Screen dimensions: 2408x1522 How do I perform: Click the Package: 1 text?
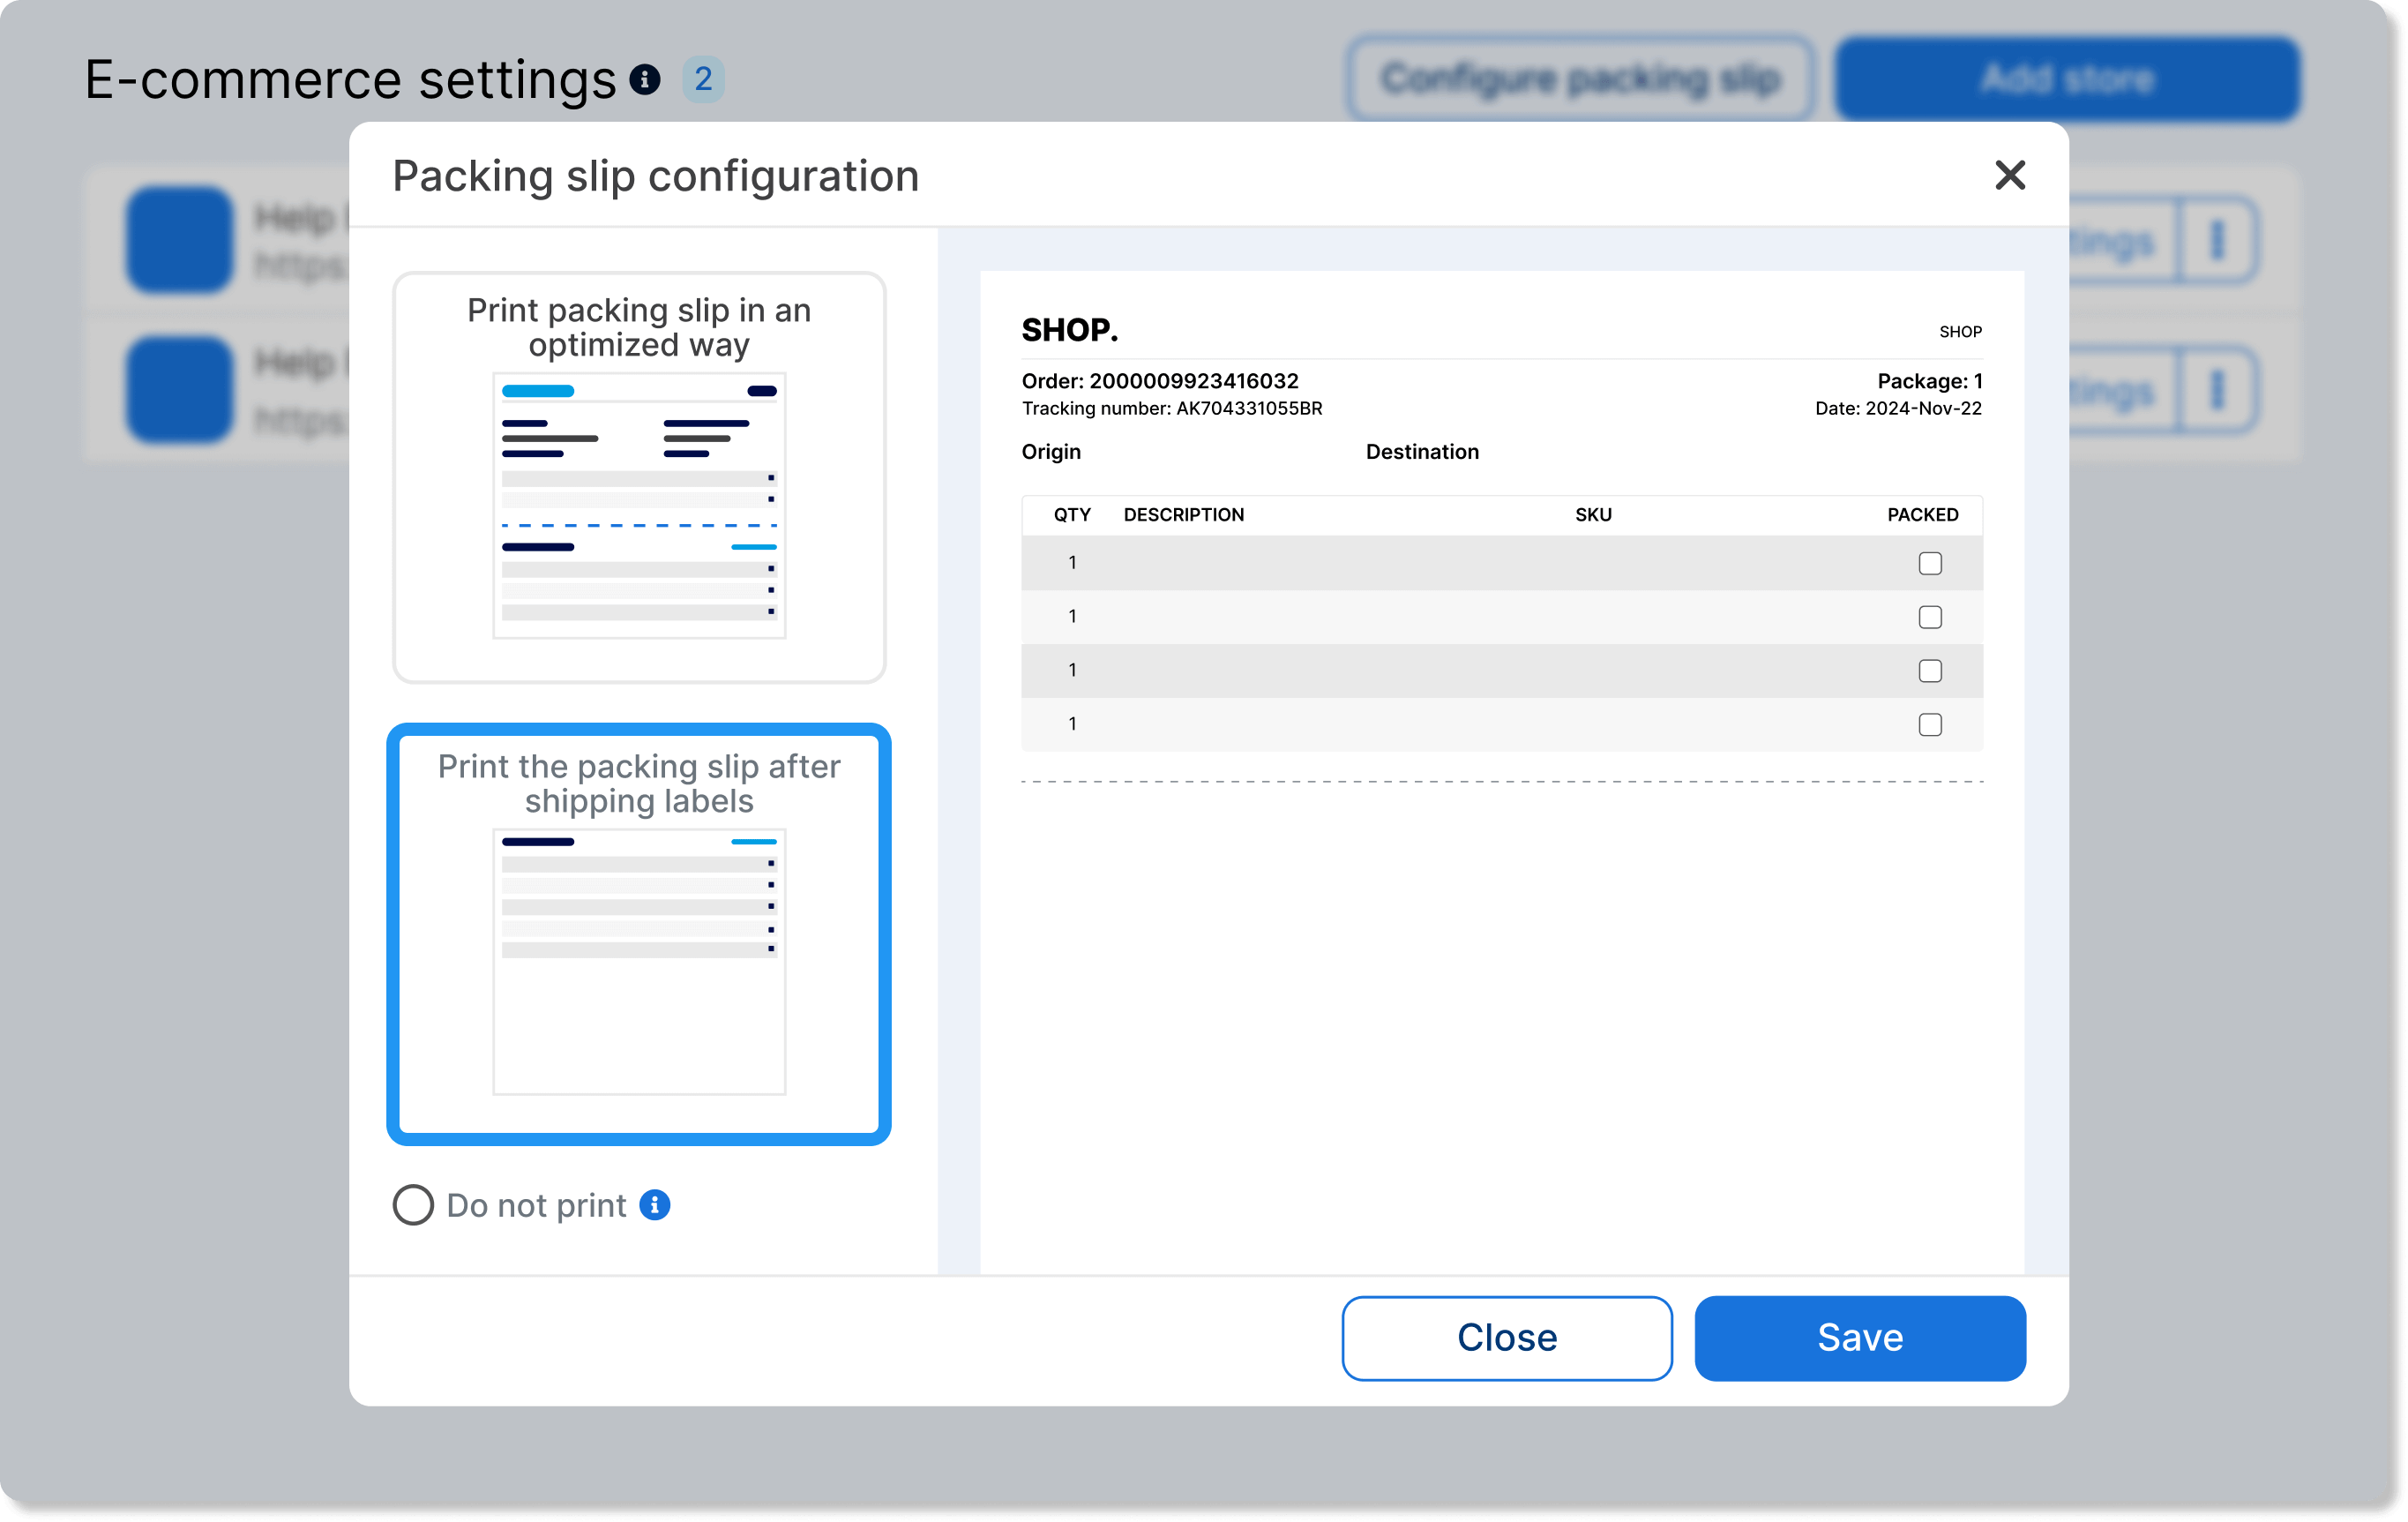(x=1929, y=381)
